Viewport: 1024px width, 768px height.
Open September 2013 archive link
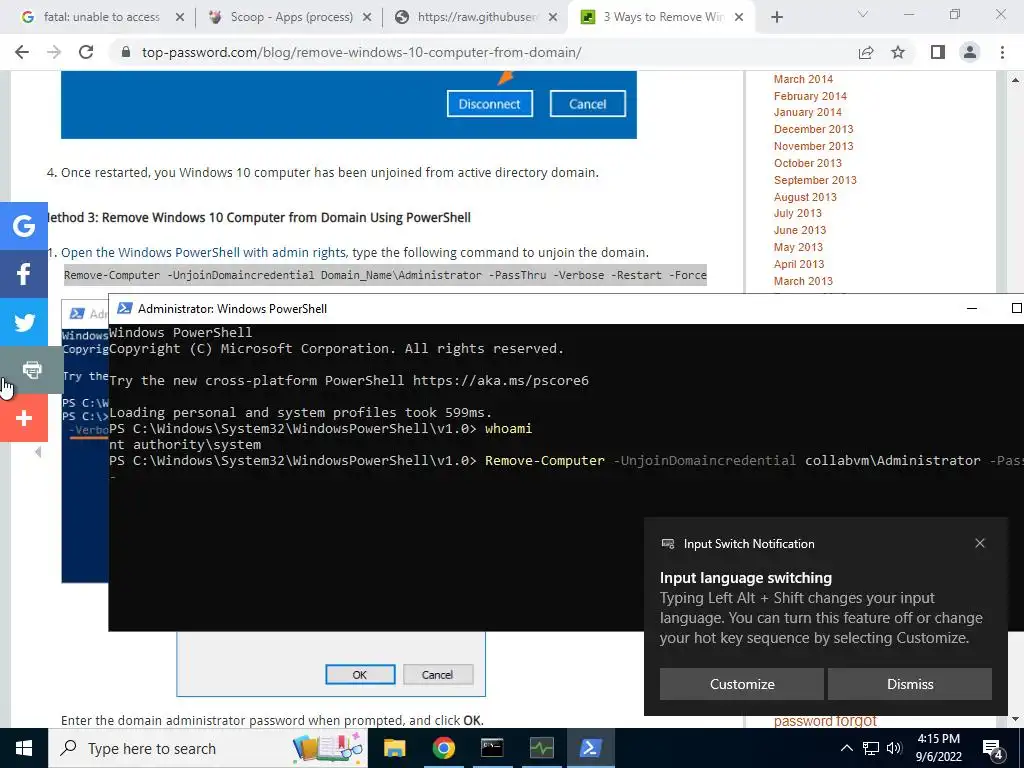815,180
